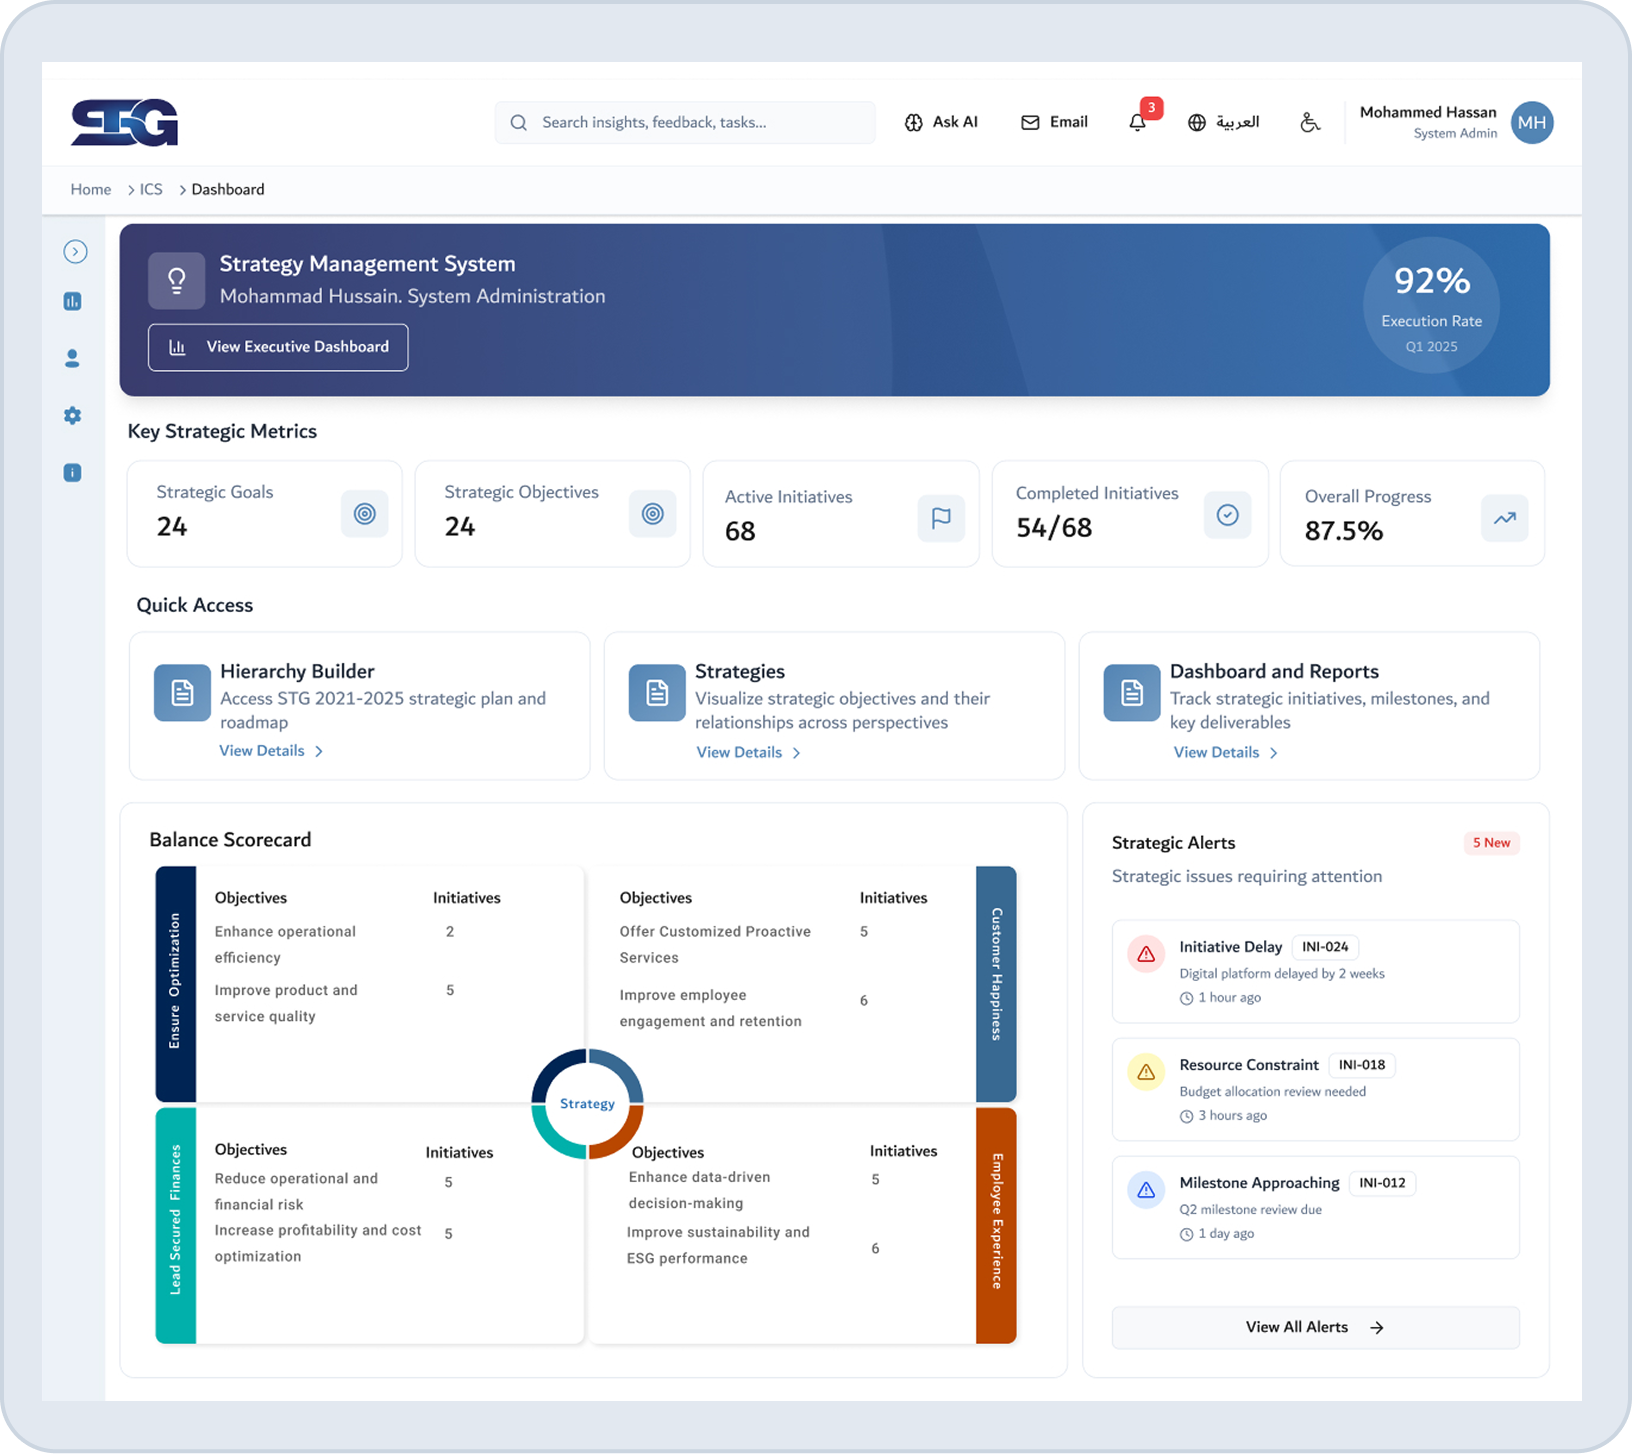Viewport: 1632px width, 1454px height.
Task: Click View Executive Dashboard
Action: (x=278, y=347)
